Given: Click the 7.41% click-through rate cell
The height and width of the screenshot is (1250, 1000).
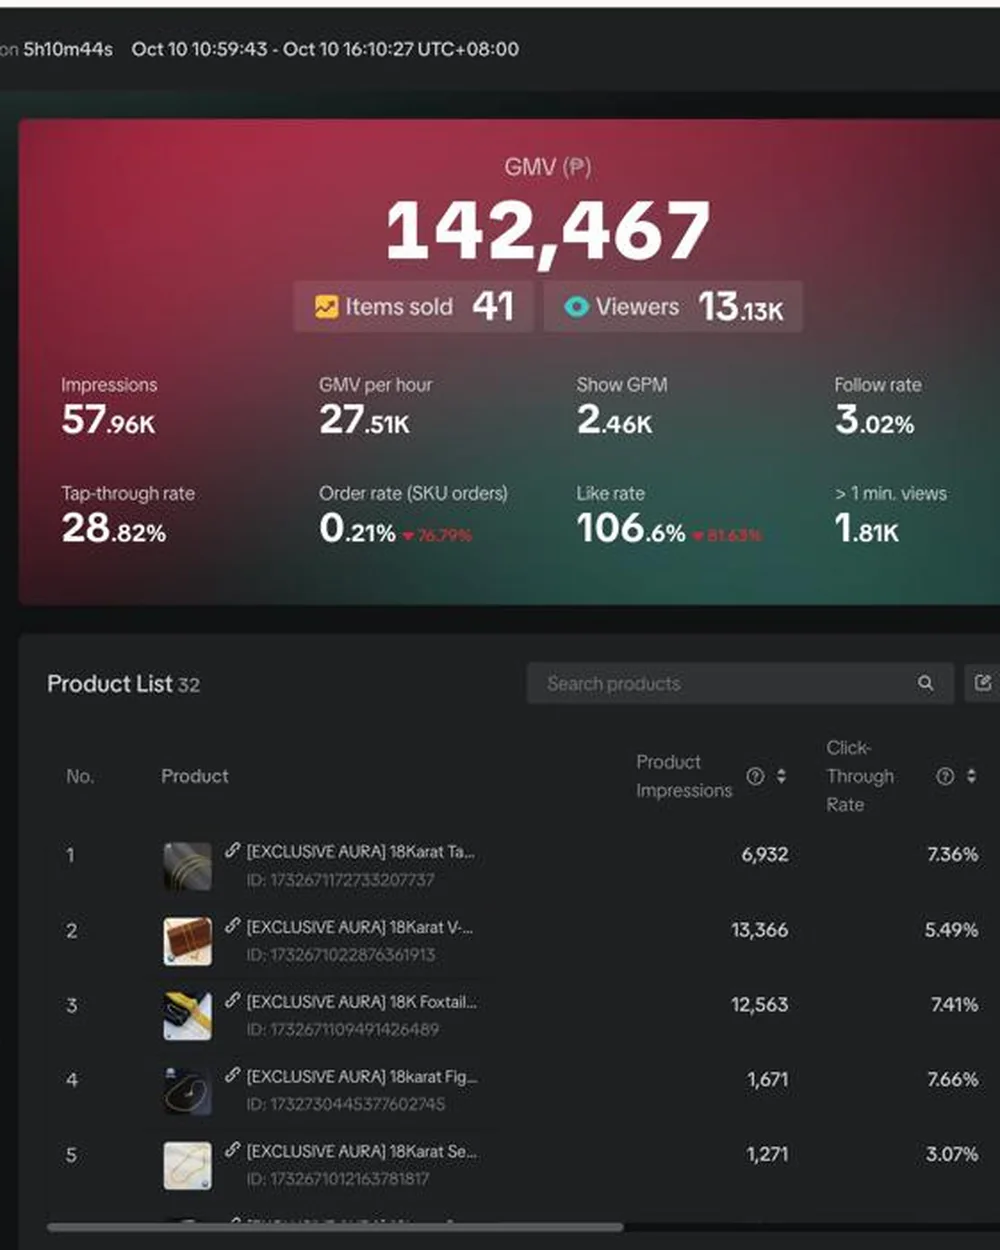Looking at the screenshot, I should pyautogui.click(x=954, y=1005).
